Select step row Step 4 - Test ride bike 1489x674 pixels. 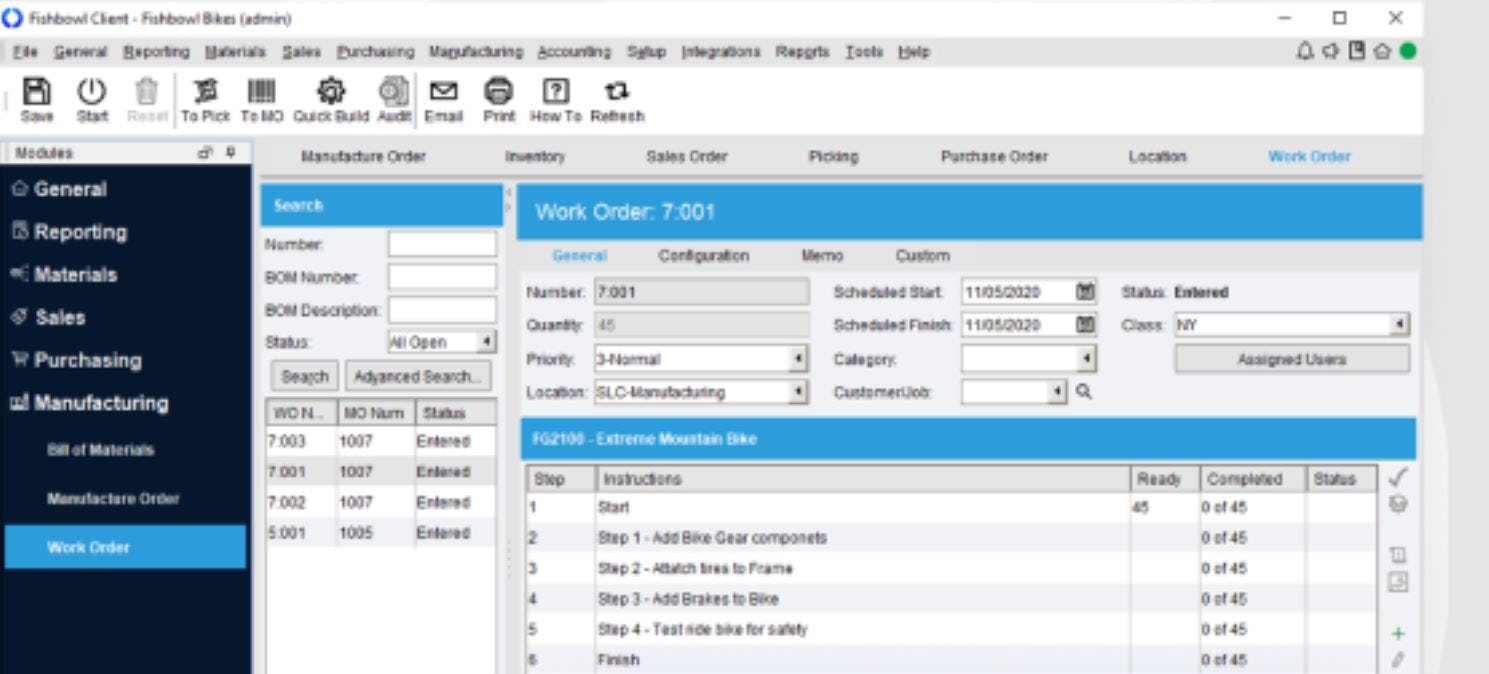tap(951, 630)
